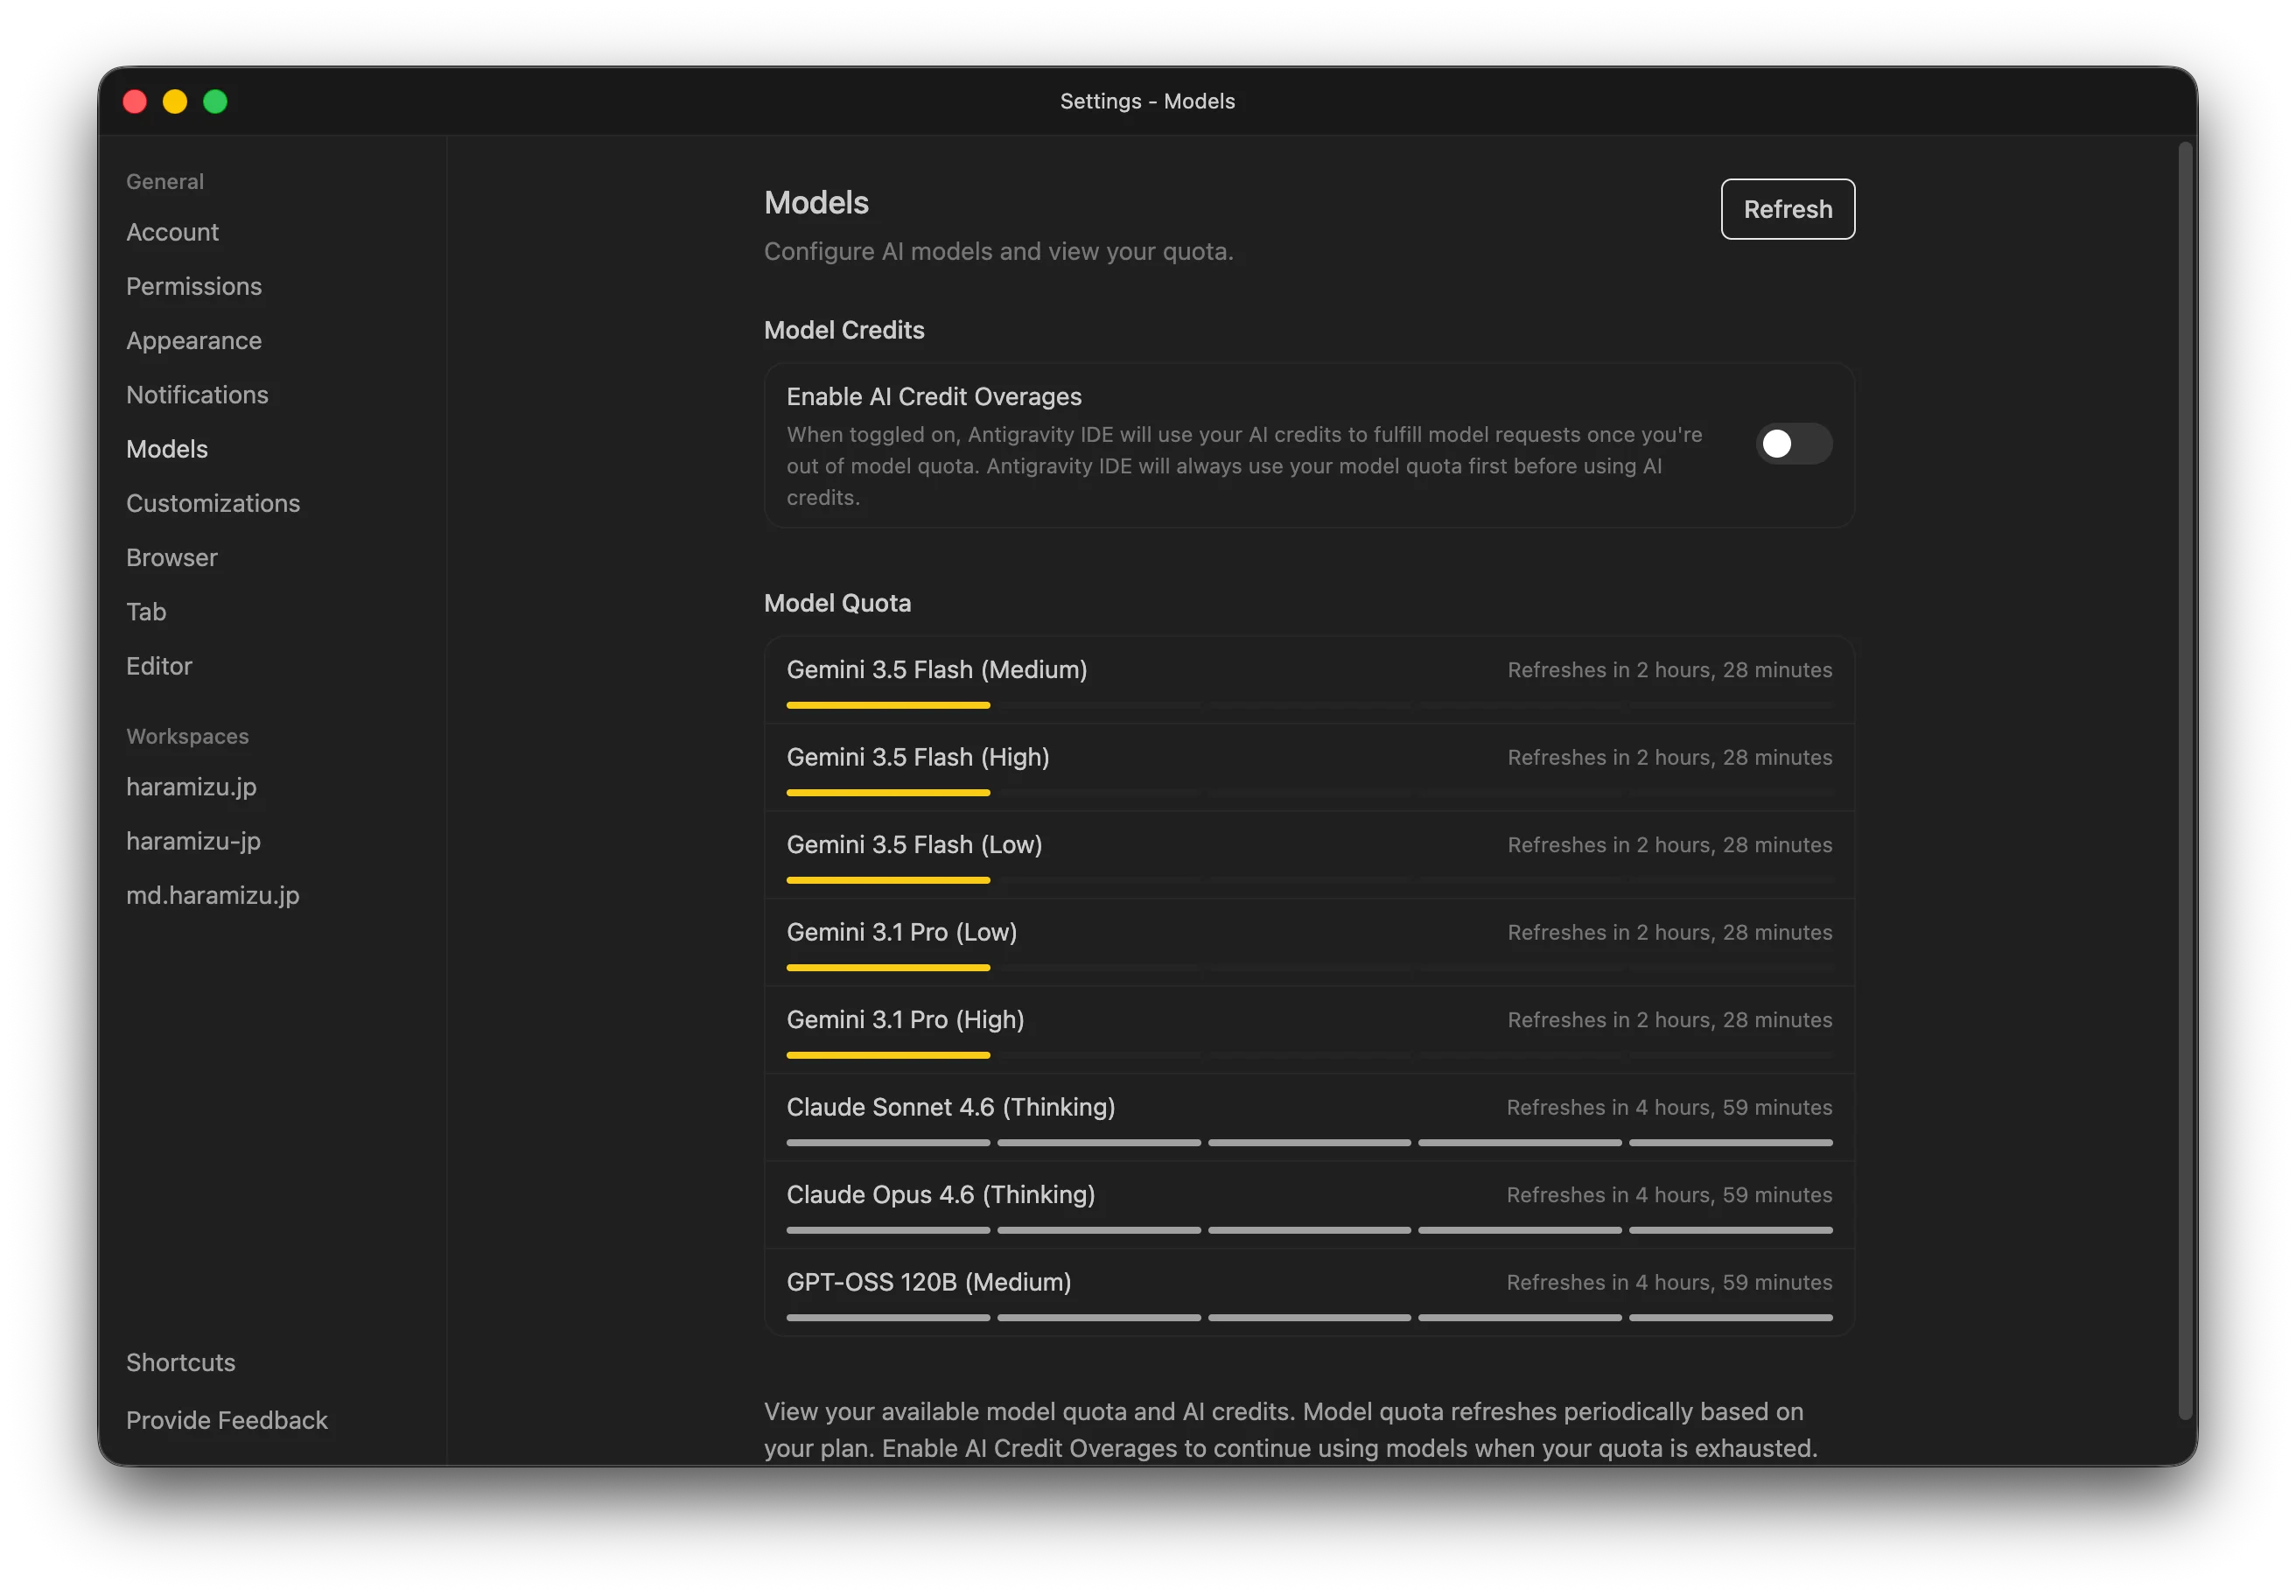The width and height of the screenshot is (2296, 1596).
Task: Select the haramizu-jp workspace
Action: (193, 841)
